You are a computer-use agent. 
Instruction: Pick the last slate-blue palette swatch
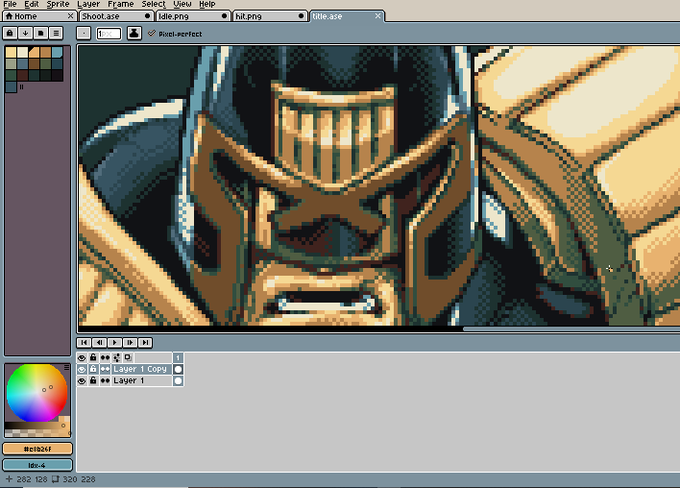pyautogui.click(x=11, y=86)
